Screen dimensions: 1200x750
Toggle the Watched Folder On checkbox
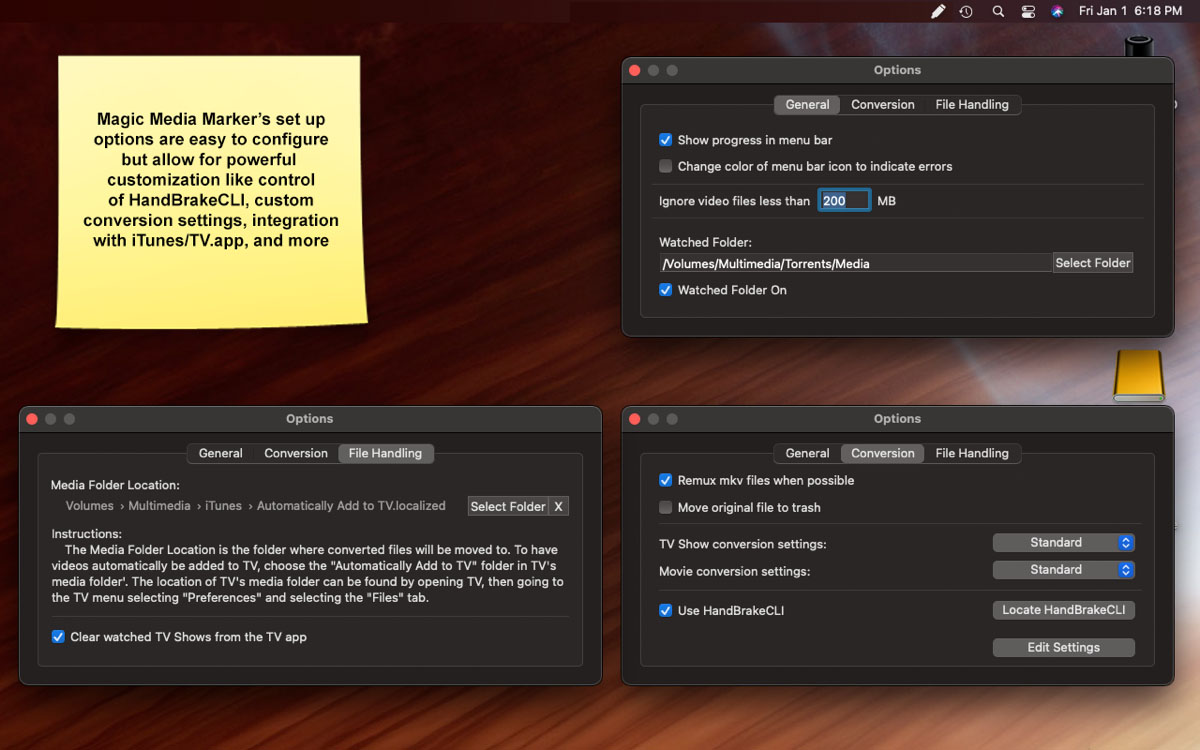coord(666,290)
